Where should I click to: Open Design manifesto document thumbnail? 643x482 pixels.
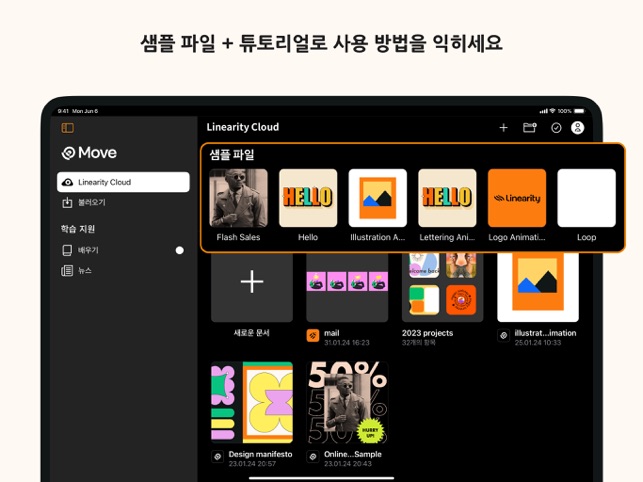pyautogui.click(x=252, y=402)
